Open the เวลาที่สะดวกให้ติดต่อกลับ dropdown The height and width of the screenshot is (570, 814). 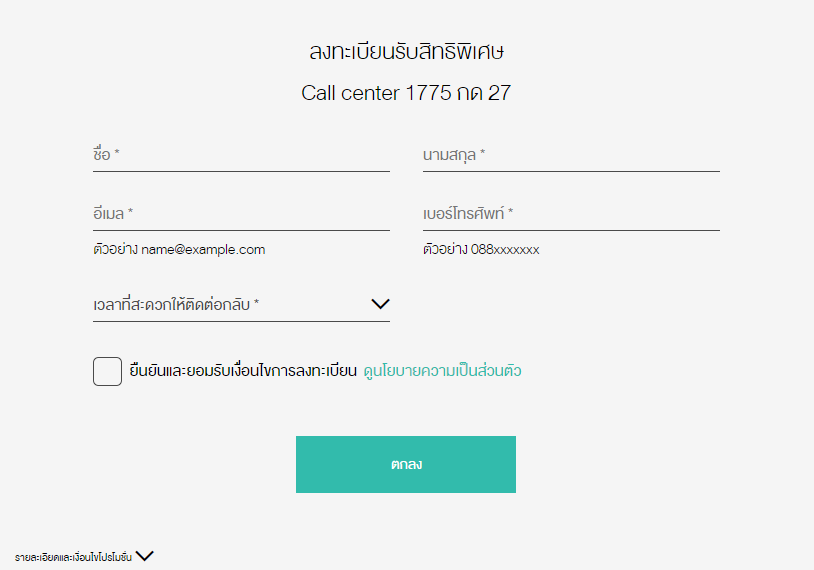coord(241,305)
